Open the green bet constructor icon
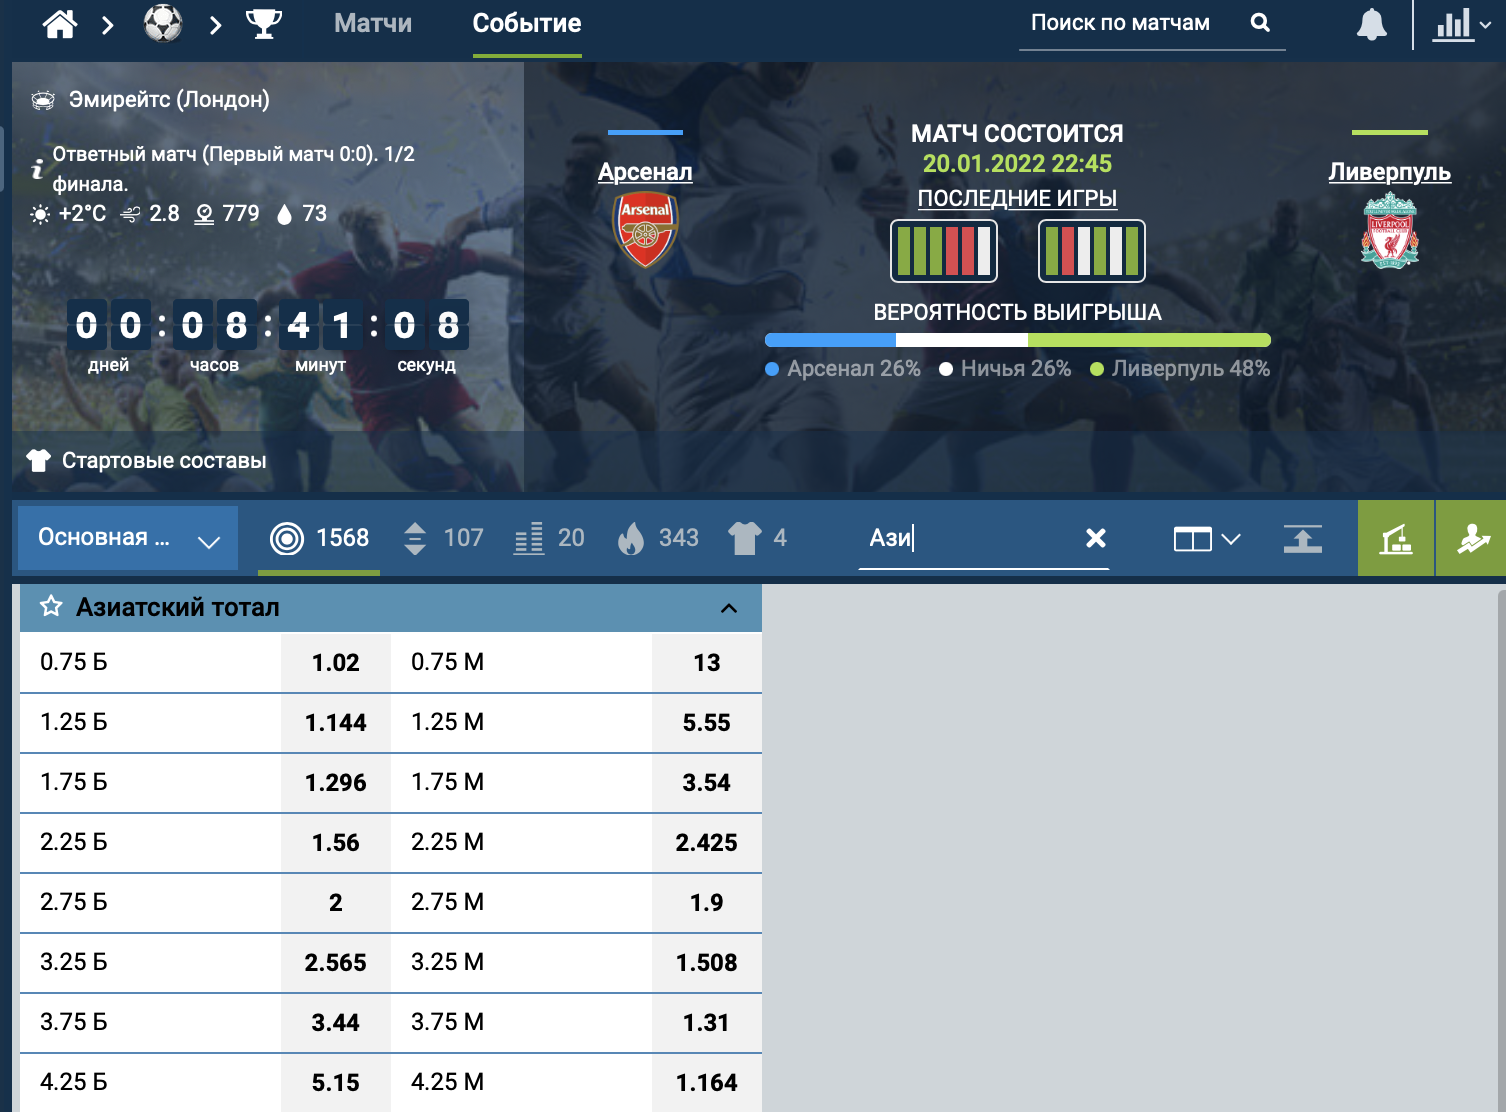This screenshot has height=1112, width=1506. [1396, 538]
